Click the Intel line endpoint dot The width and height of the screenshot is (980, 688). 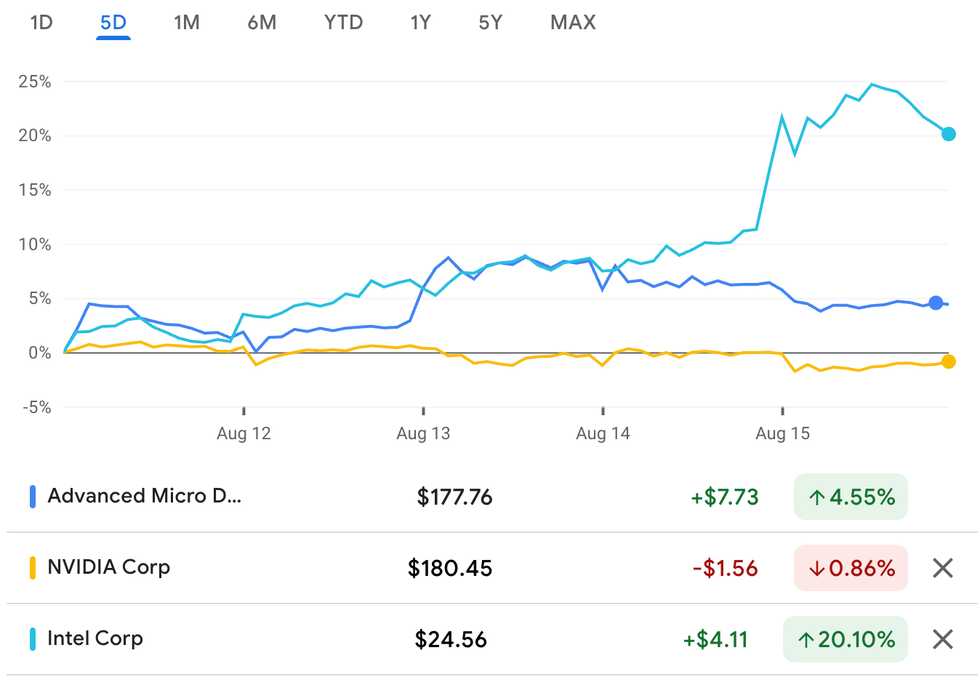[x=948, y=134]
